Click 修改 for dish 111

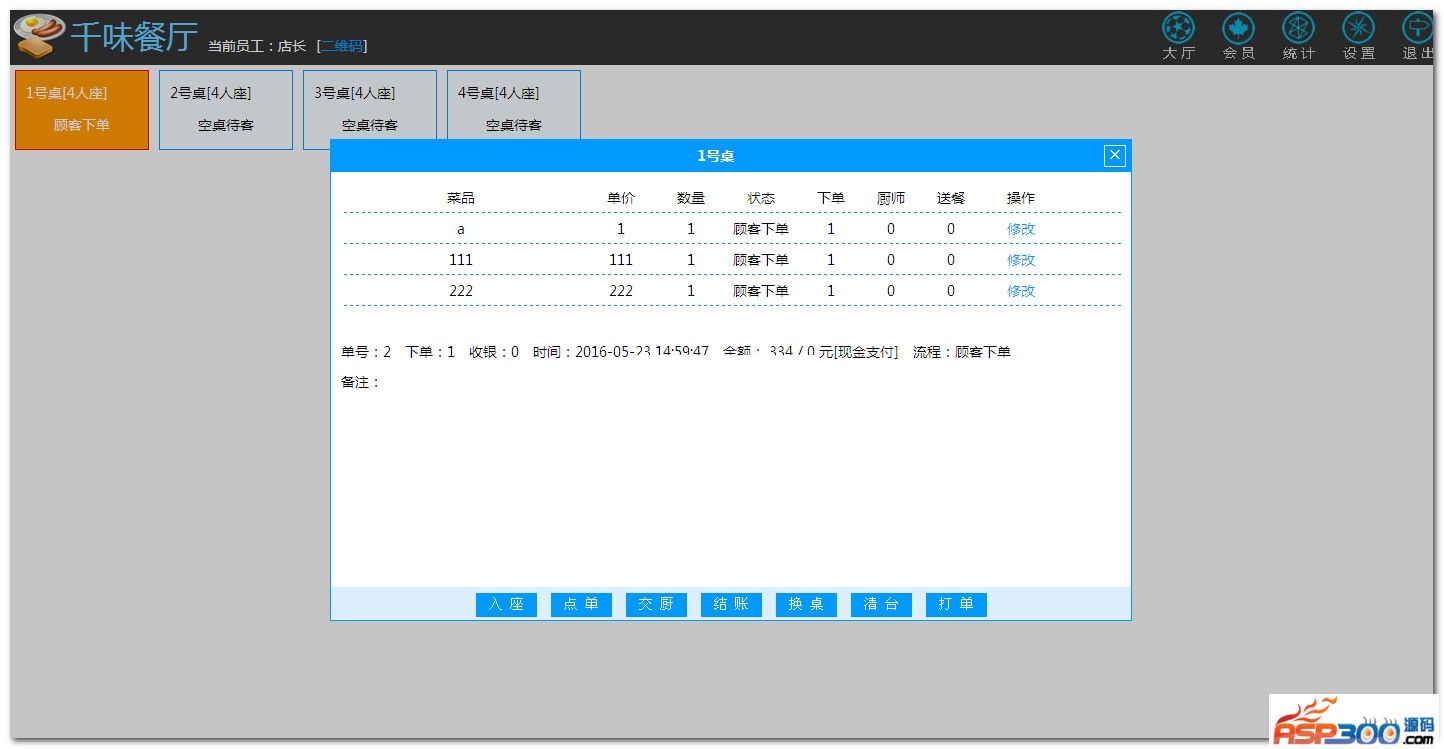coord(1021,260)
